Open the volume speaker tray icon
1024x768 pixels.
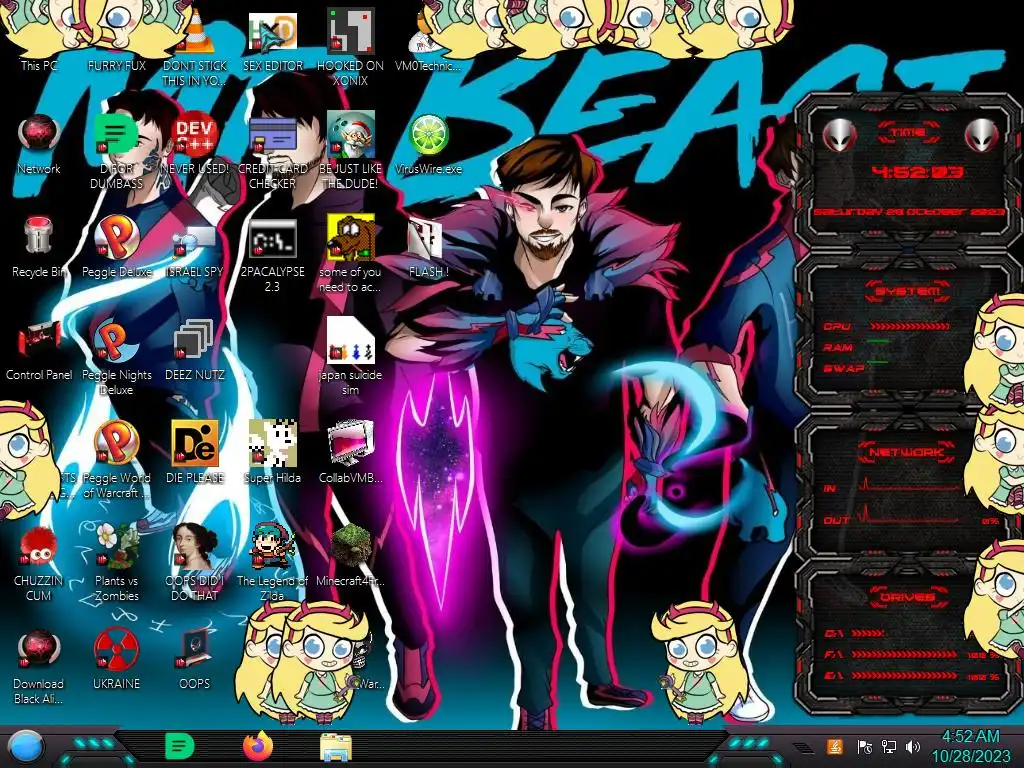(x=913, y=746)
